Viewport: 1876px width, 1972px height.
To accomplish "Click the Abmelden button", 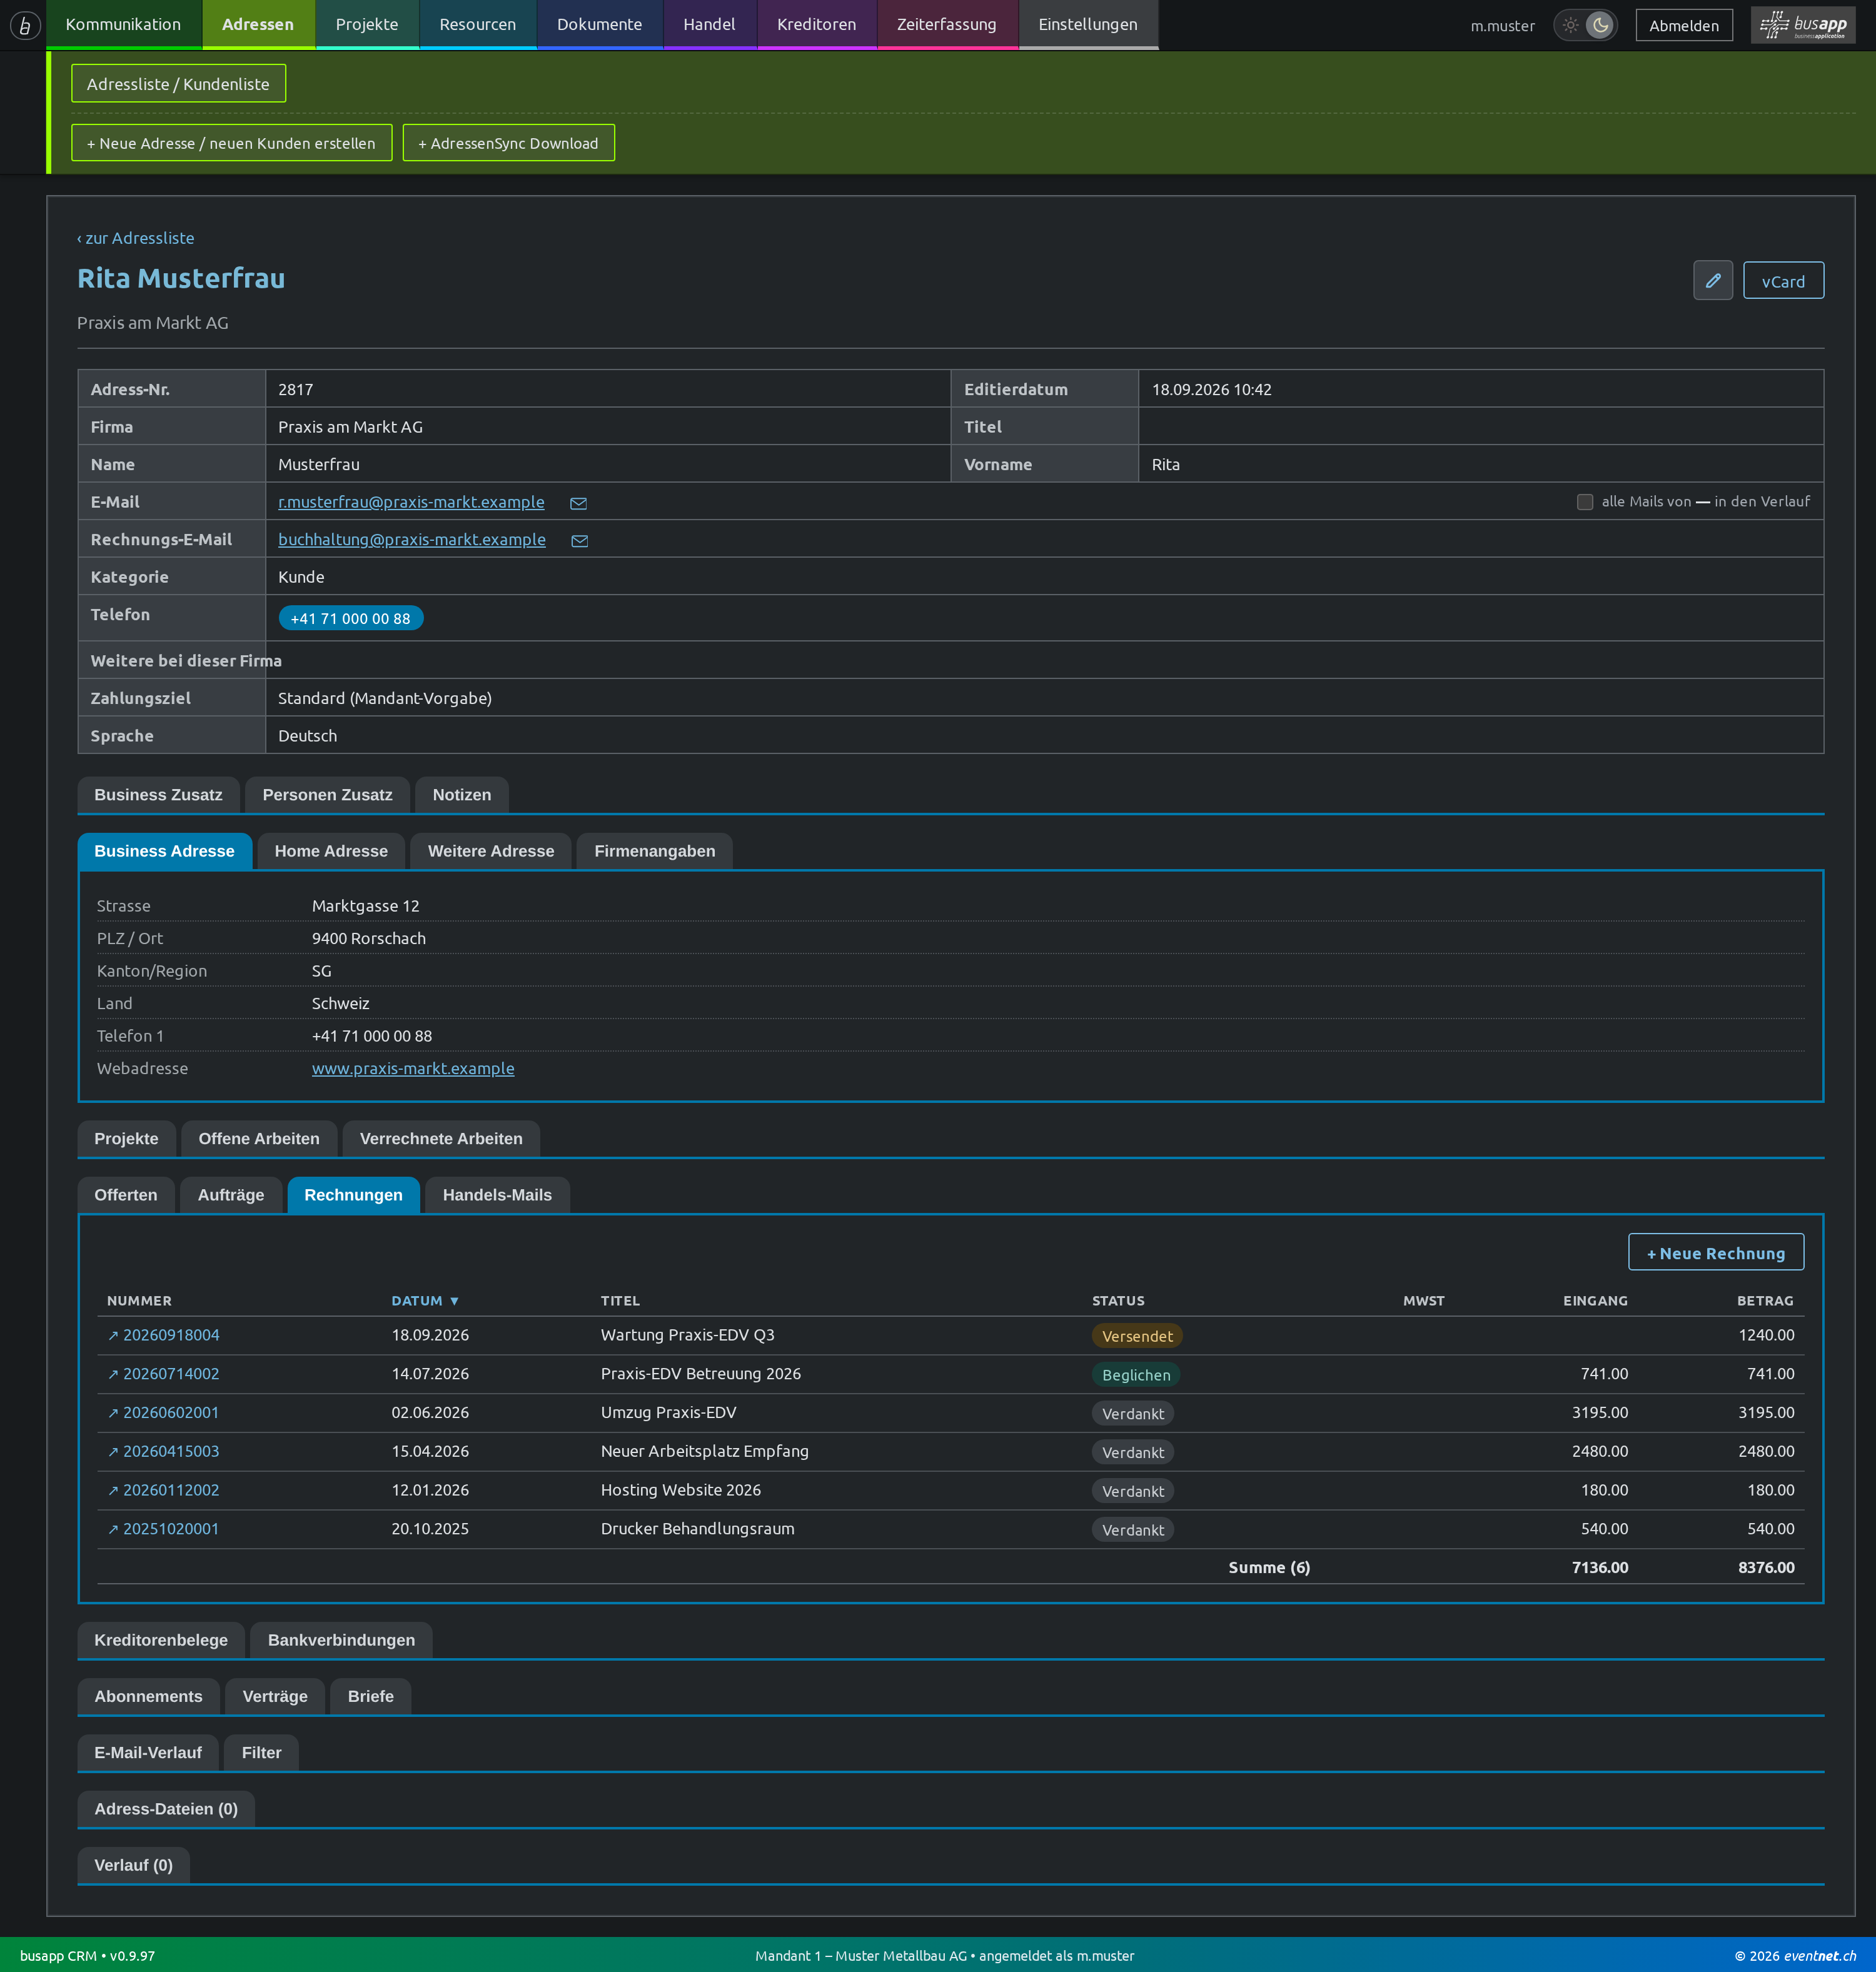I will (1684, 25).
